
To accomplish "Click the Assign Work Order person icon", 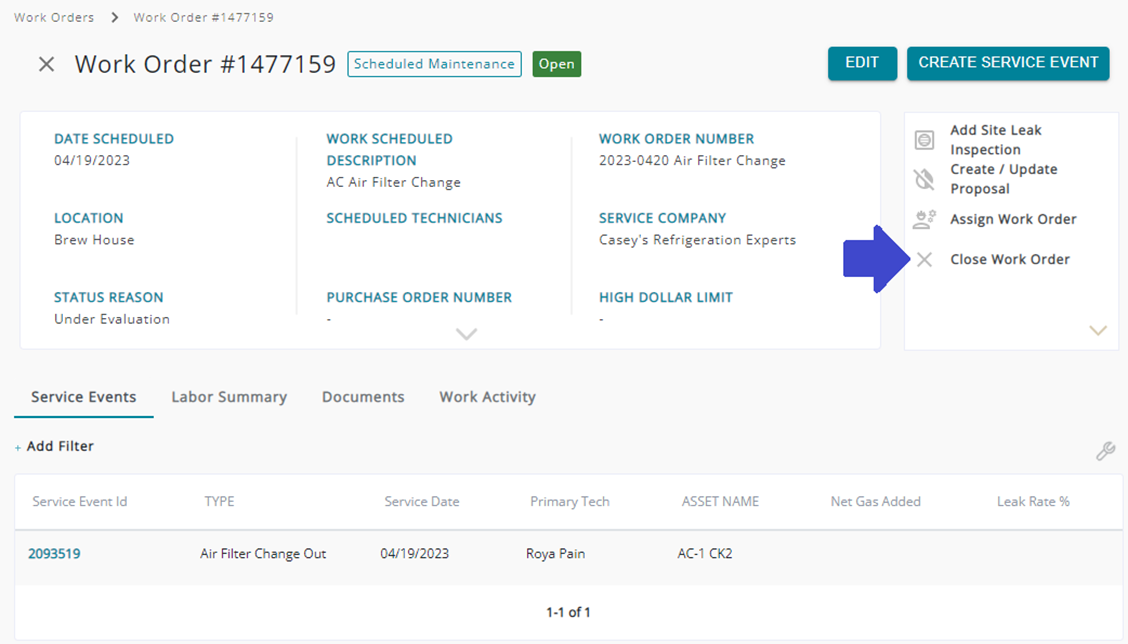I will [x=924, y=219].
